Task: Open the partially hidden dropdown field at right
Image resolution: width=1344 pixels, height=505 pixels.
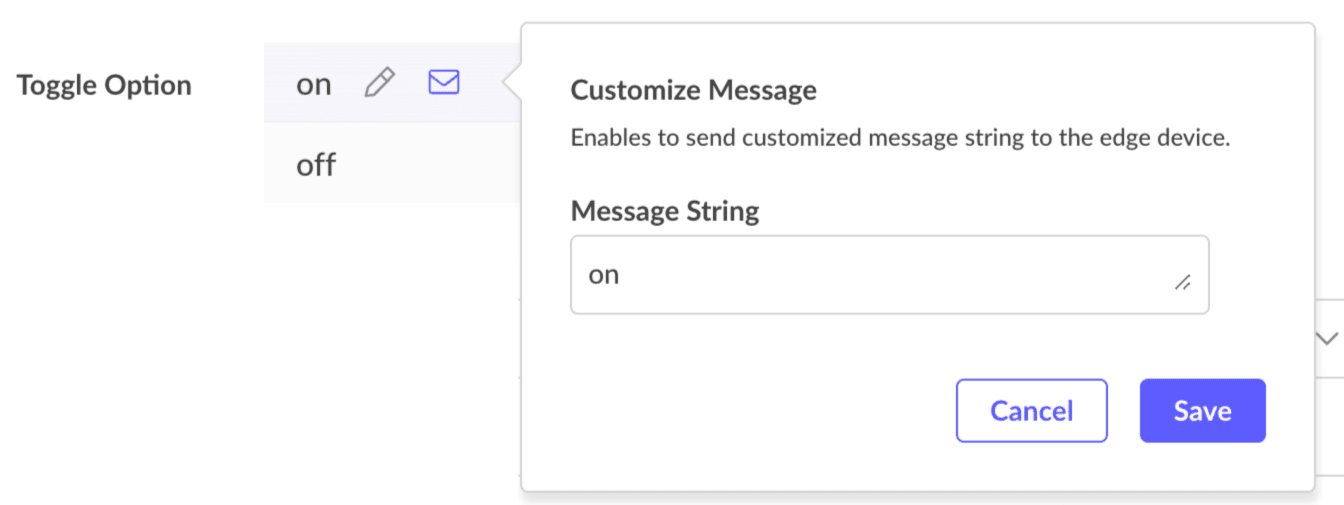Action: [1329, 338]
